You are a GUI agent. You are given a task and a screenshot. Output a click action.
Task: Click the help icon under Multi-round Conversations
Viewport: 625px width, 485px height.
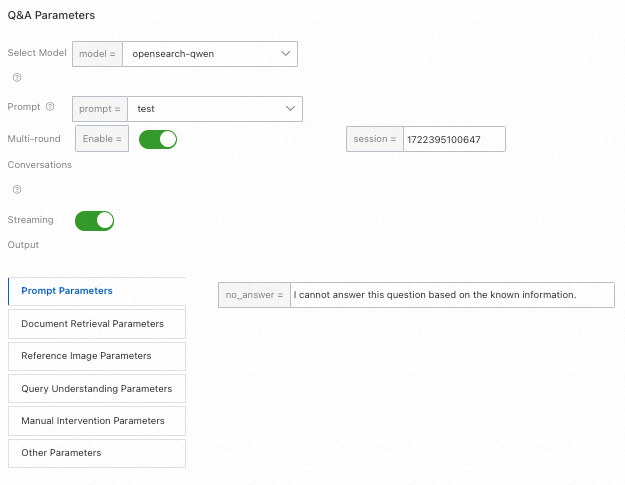[x=17, y=189]
